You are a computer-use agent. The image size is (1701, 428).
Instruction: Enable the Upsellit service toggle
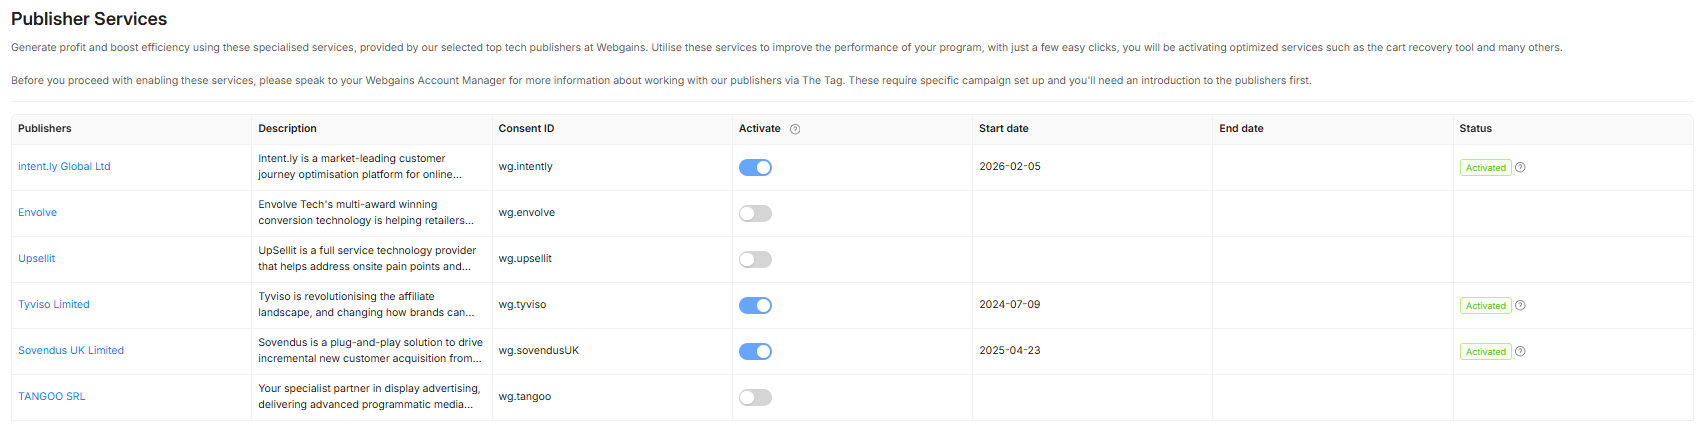[755, 259]
